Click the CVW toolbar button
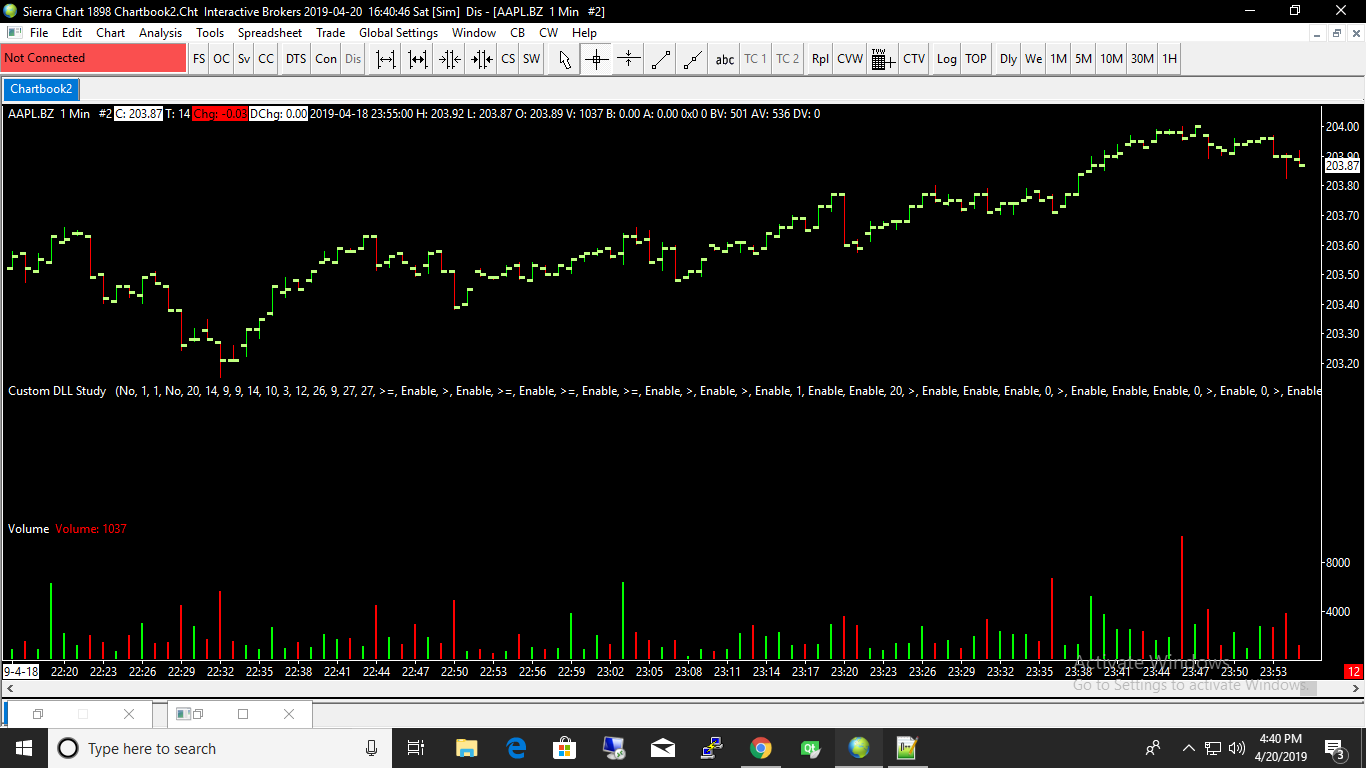The width and height of the screenshot is (1366, 768). (x=850, y=59)
